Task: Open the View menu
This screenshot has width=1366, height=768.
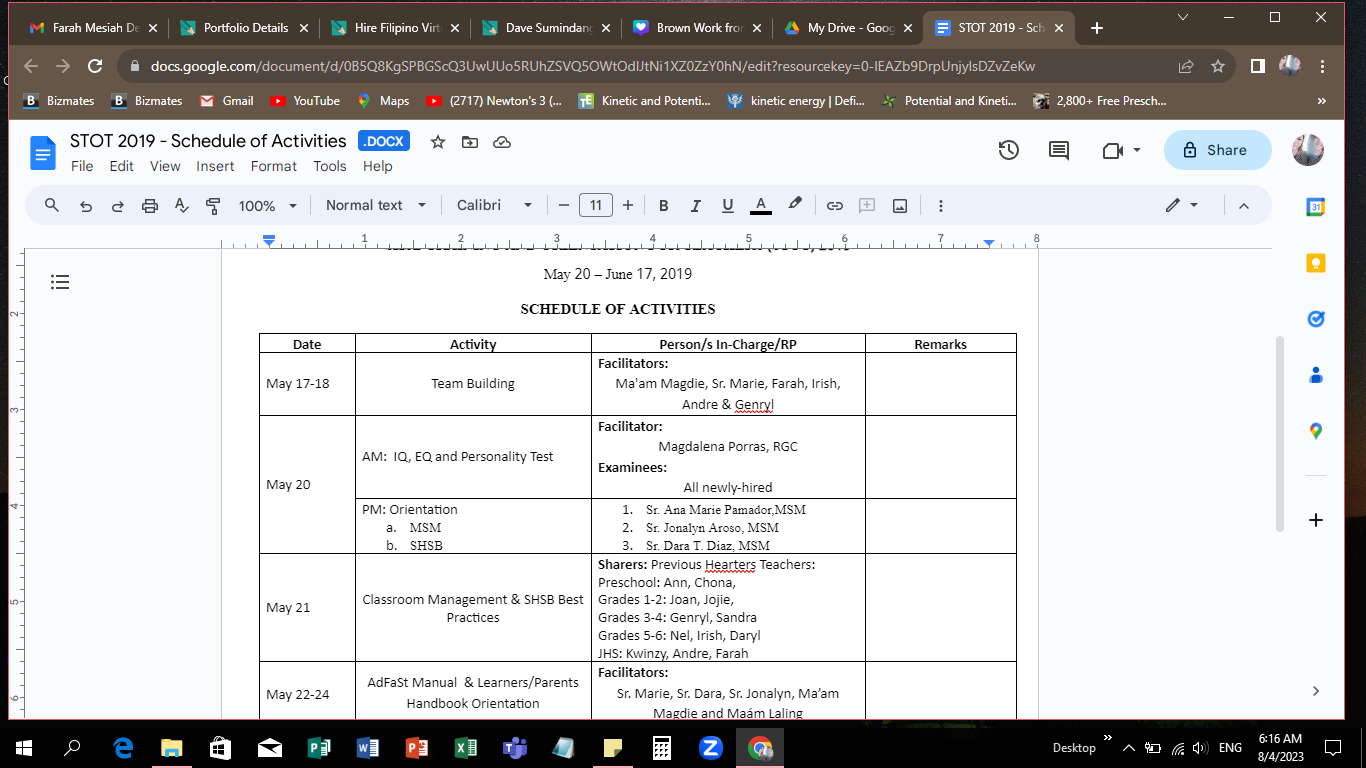Action: tap(165, 166)
